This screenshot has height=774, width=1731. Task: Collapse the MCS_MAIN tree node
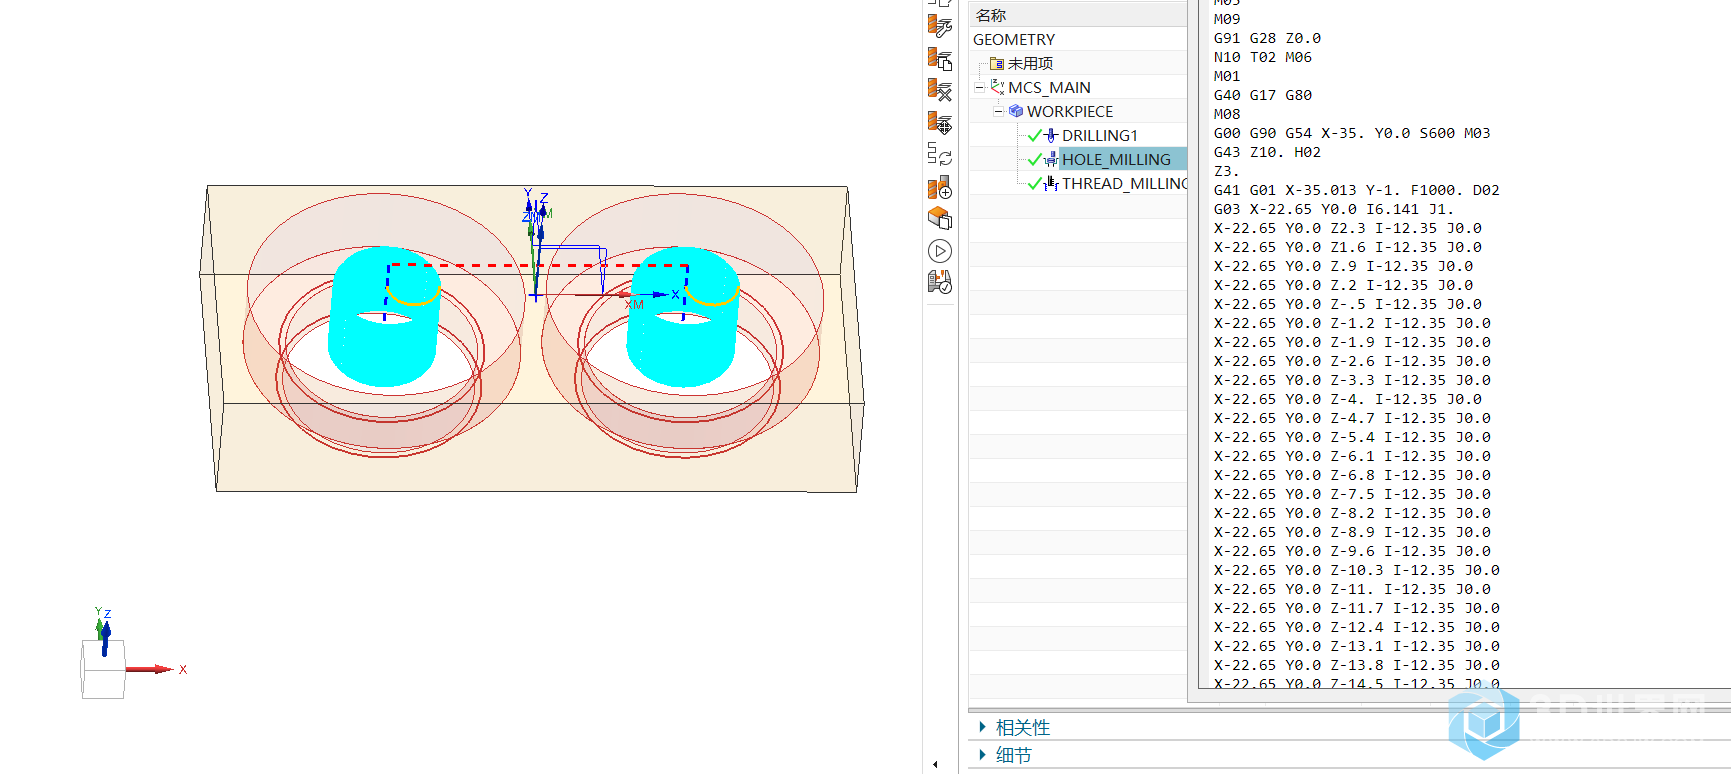tap(979, 87)
